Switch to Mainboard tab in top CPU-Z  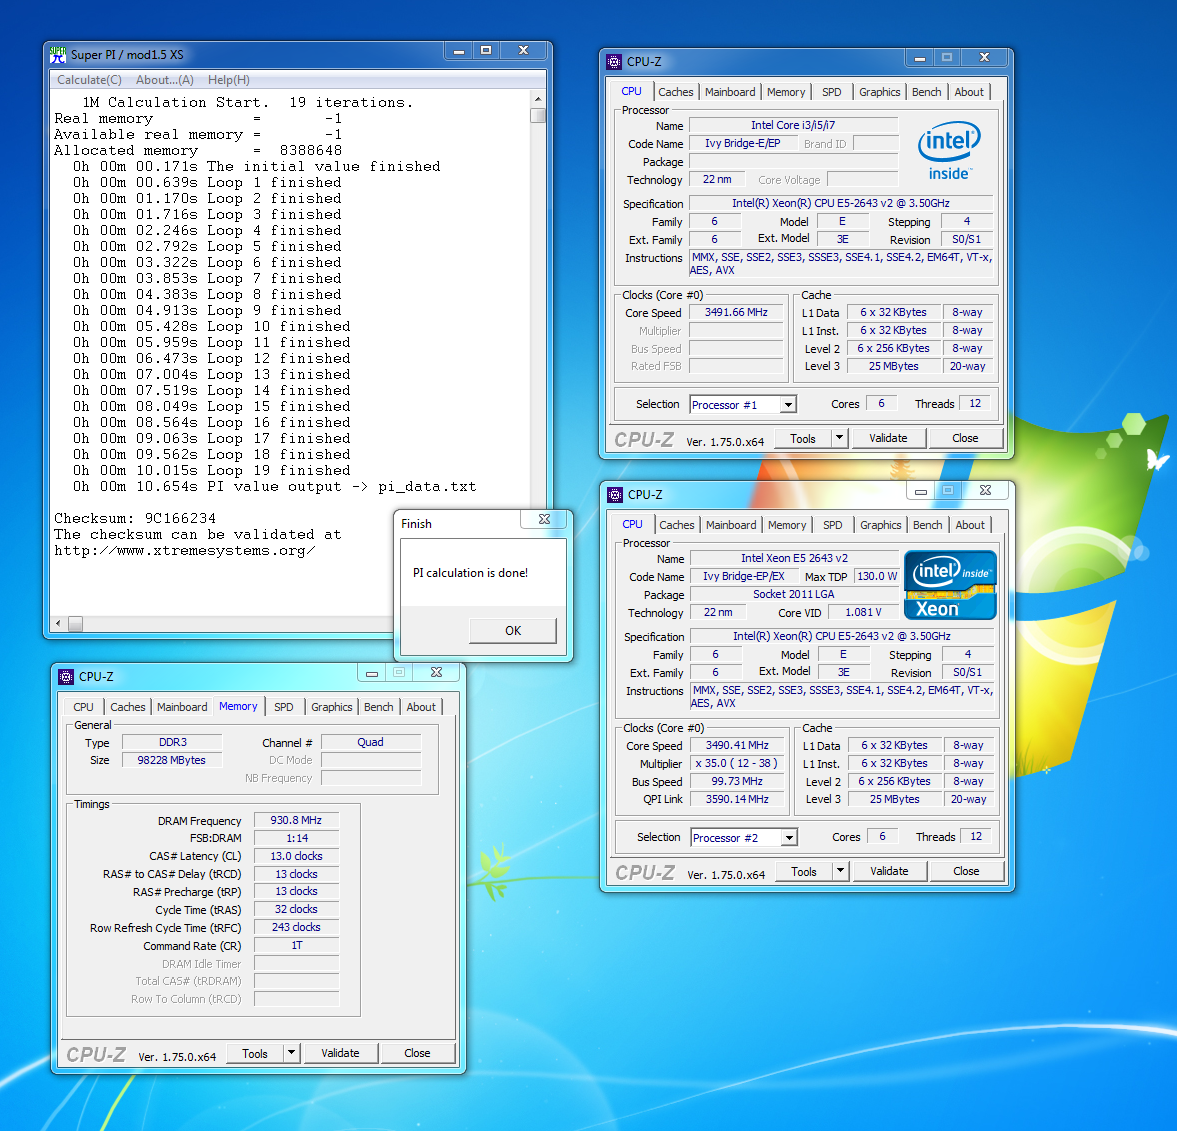click(730, 92)
